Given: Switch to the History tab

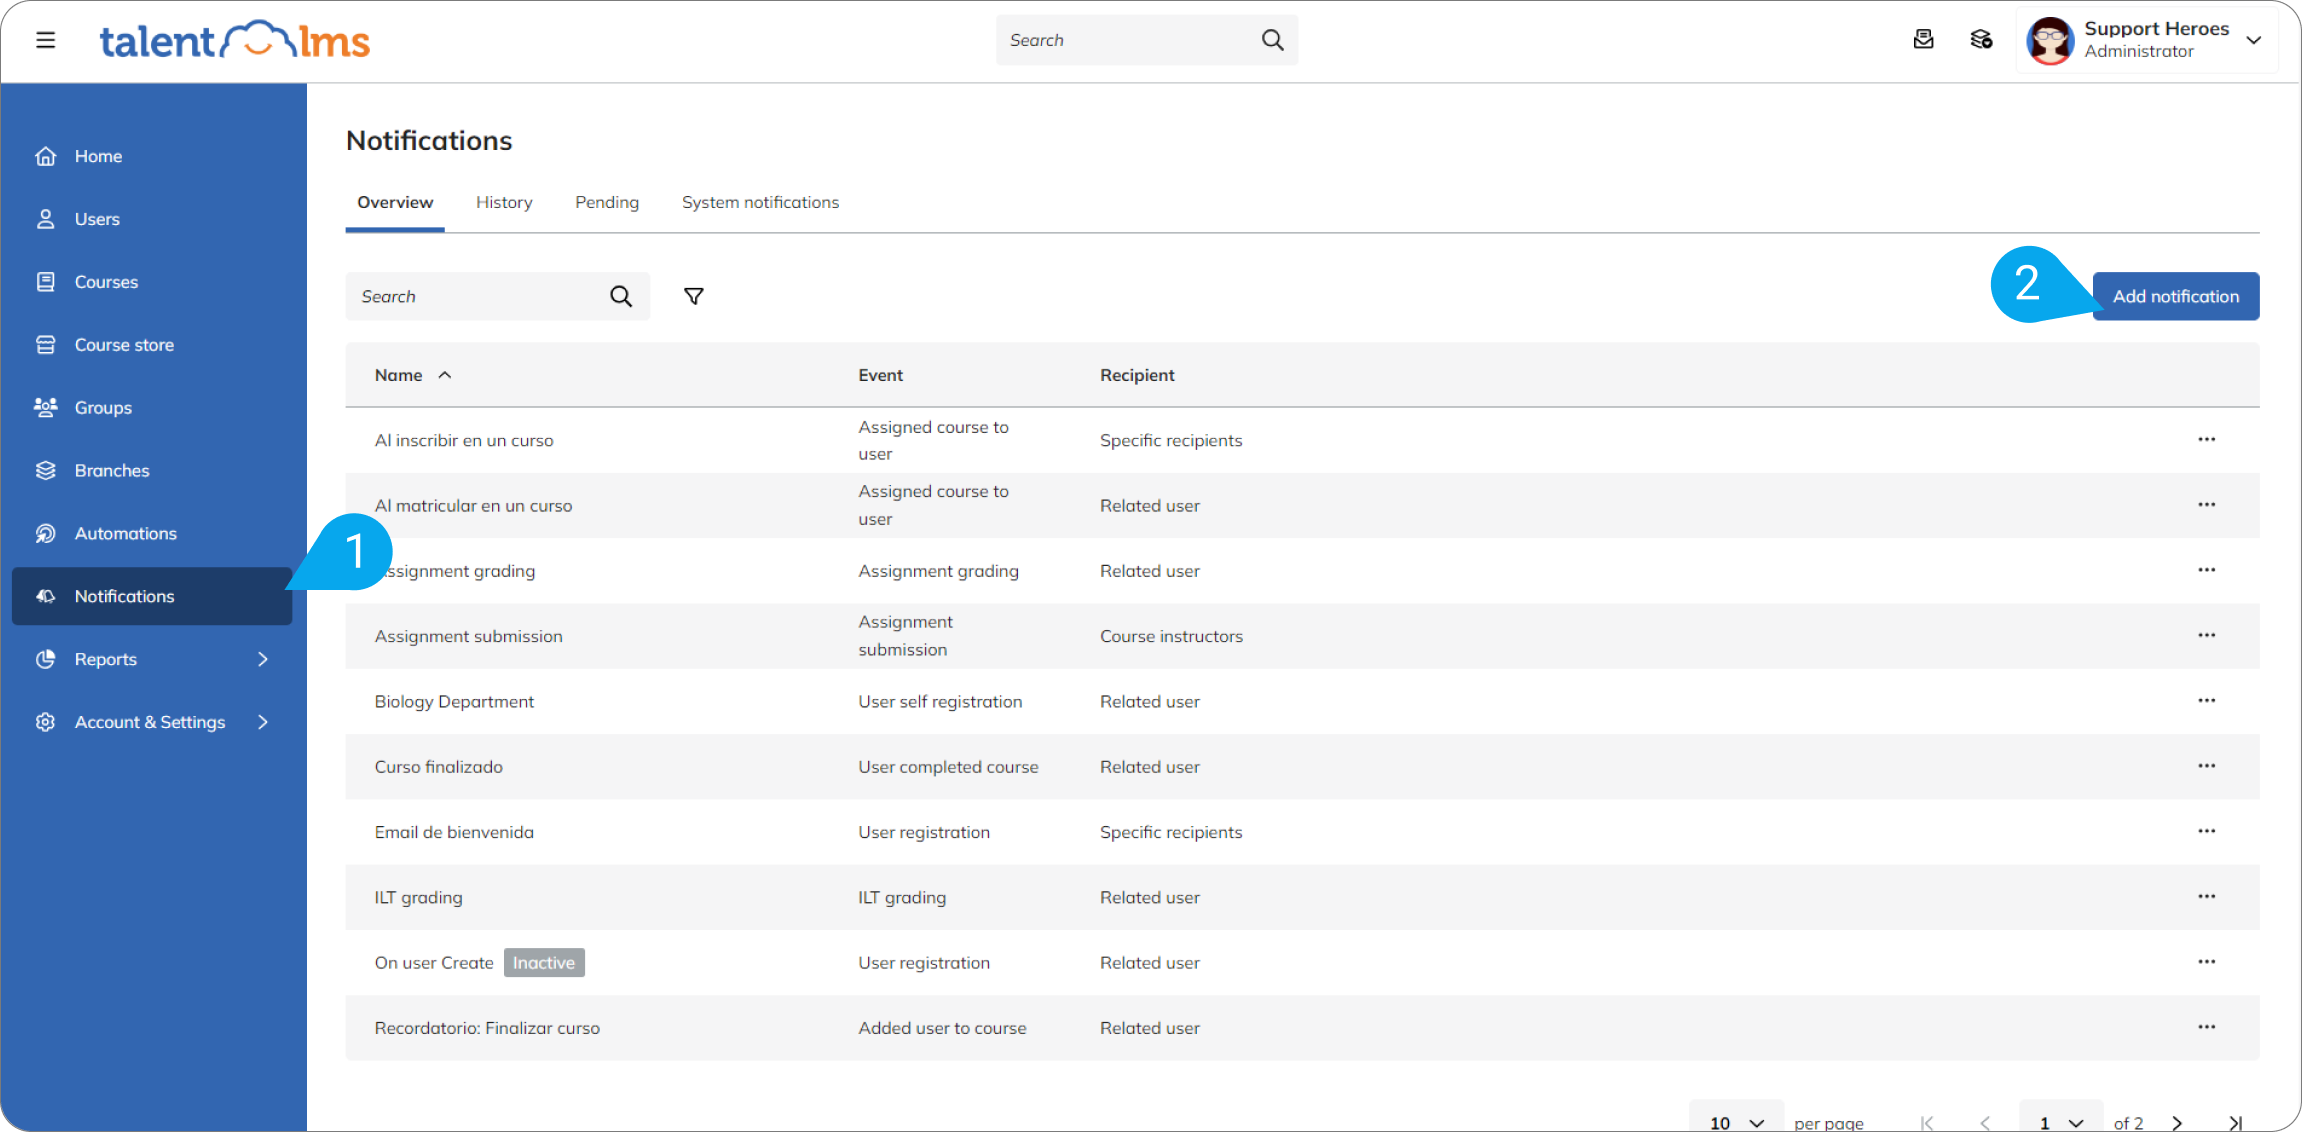Looking at the screenshot, I should 504,203.
